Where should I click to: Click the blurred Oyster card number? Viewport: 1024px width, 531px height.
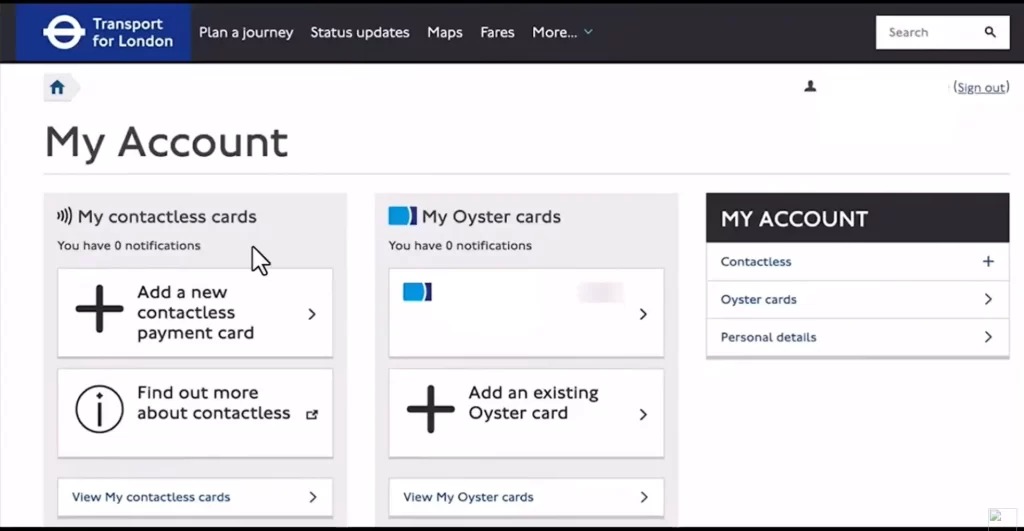(600, 292)
